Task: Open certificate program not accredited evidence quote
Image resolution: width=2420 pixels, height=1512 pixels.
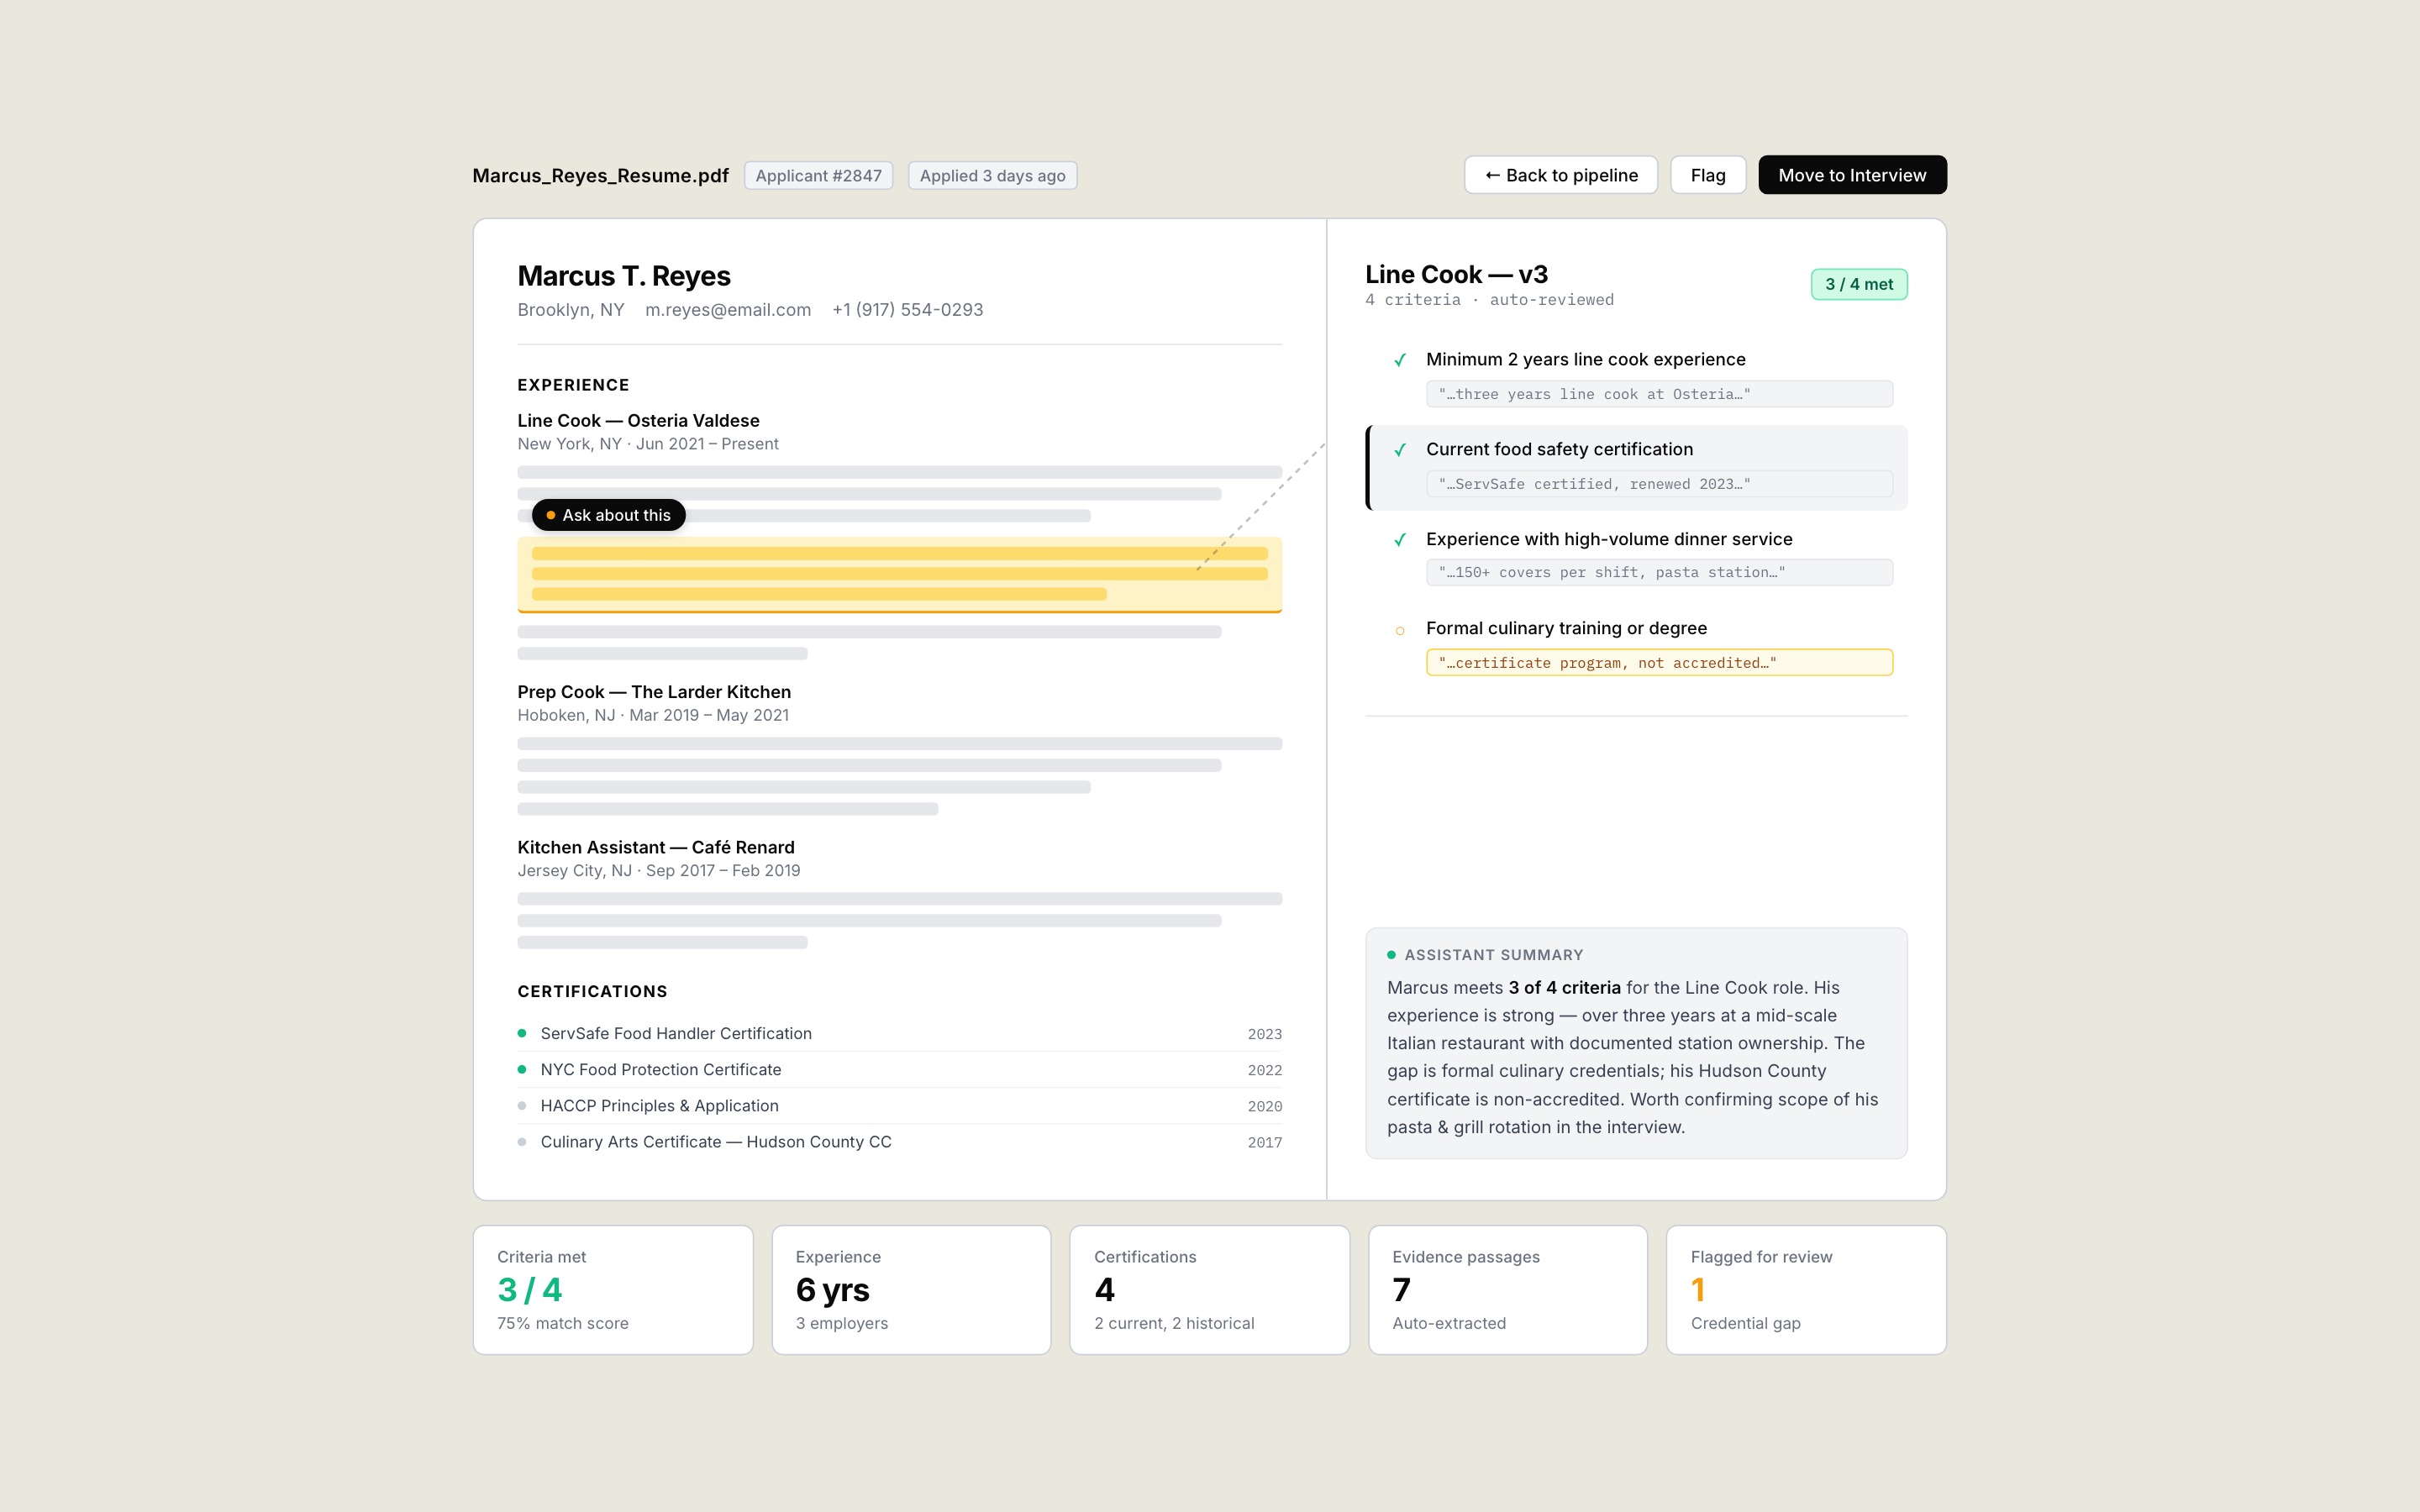Action: tap(1659, 662)
